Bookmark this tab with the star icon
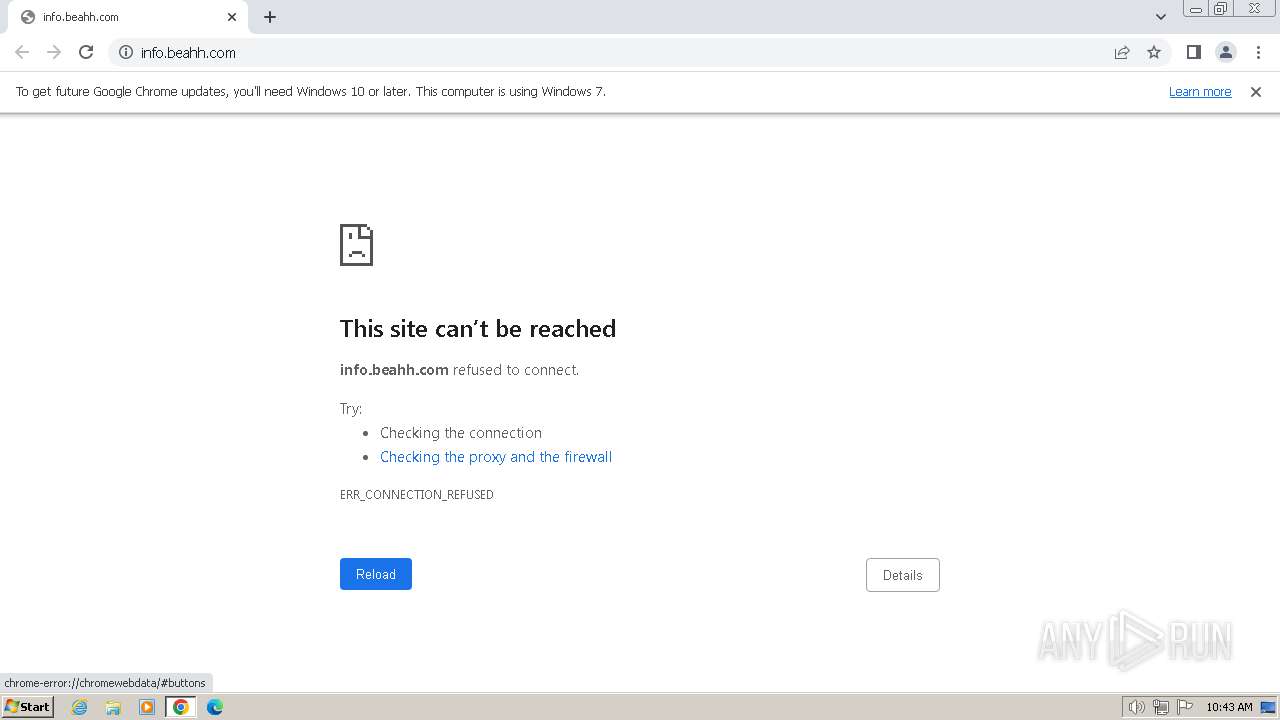 (x=1154, y=52)
